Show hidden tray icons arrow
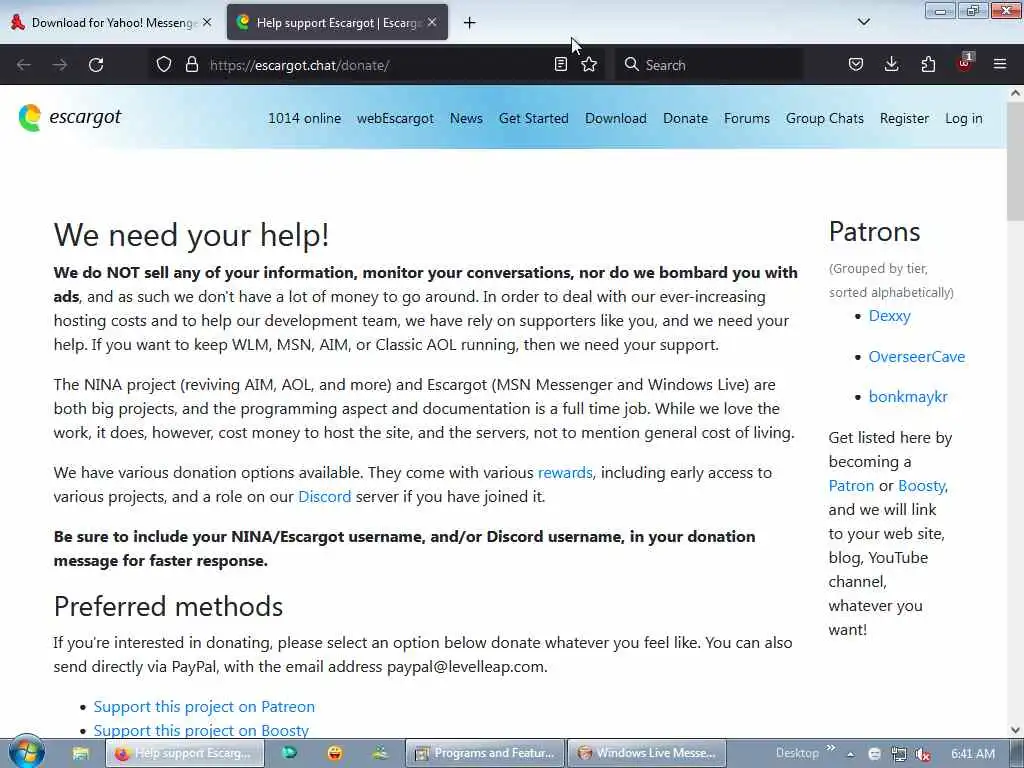 tap(850, 754)
